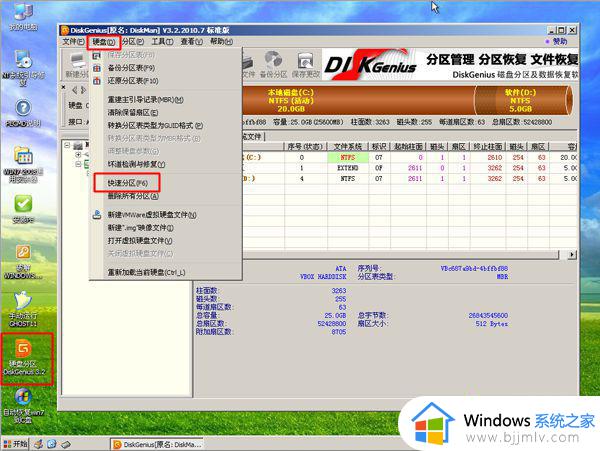This screenshot has width=600, height=451.
Task: Click the 终止柱面 column header
Action: pyautogui.click(x=488, y=147)
